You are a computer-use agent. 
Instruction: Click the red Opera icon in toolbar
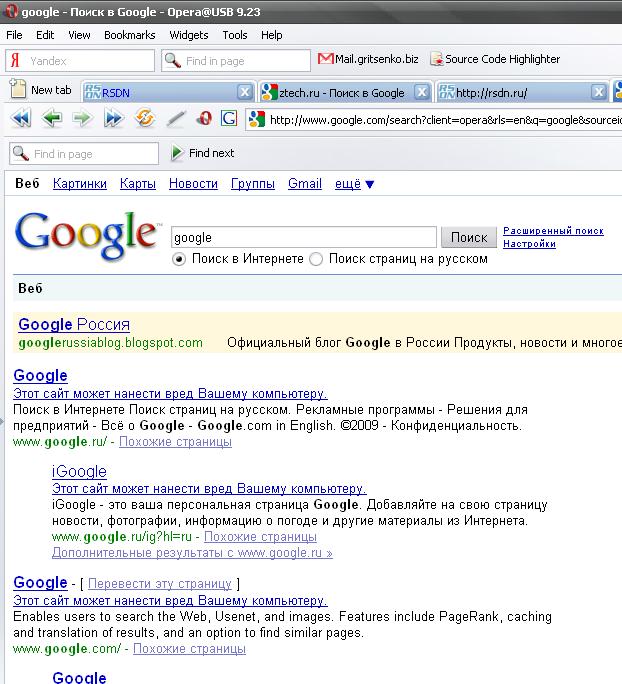(204, 119)
